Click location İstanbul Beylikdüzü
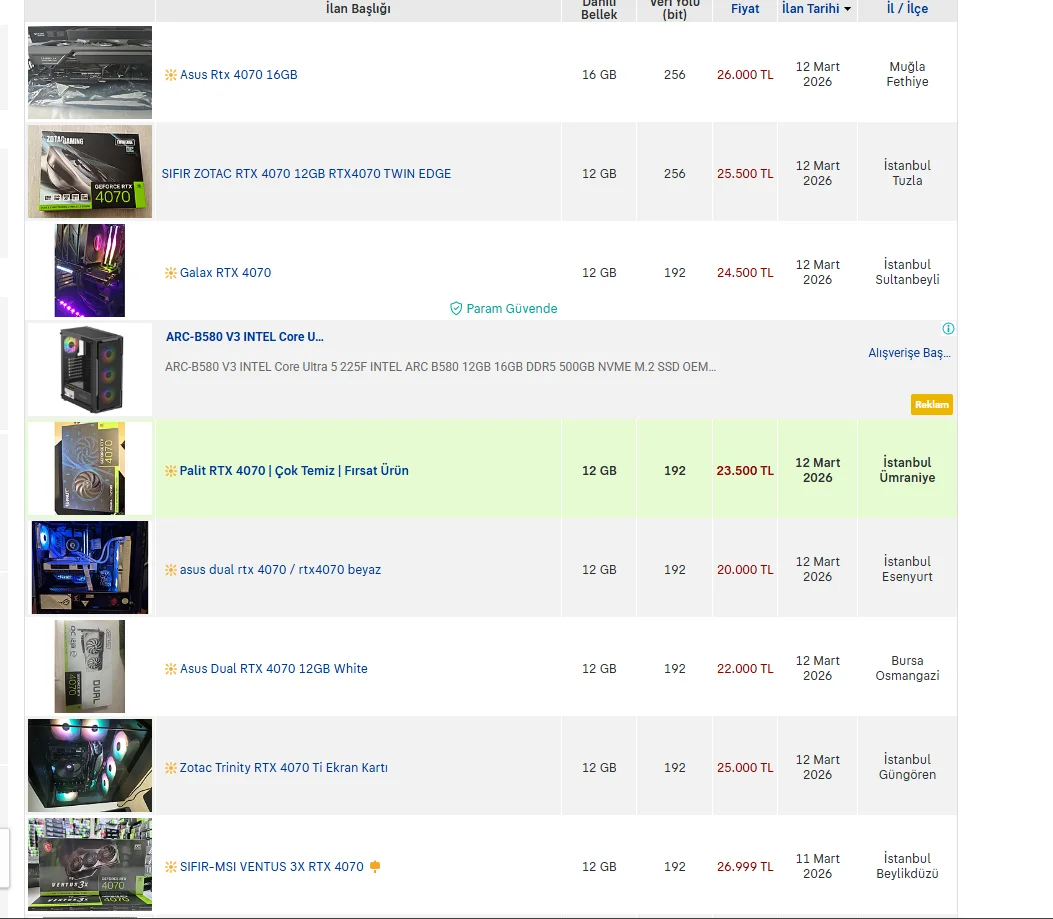This screenshot has height=919, width=1053. pos(907,866)
